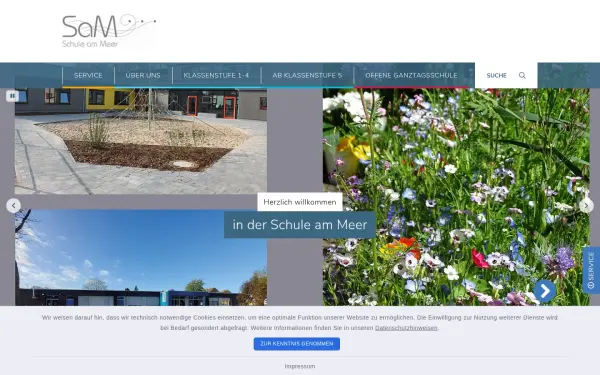
Task: Open the Impressum link
Action: [300, 366]
